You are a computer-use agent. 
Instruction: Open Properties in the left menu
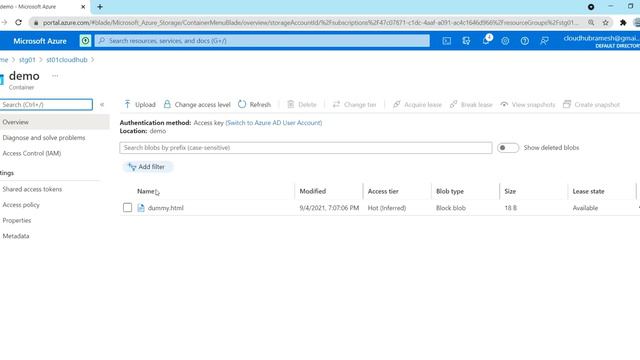tap(17, 220)
